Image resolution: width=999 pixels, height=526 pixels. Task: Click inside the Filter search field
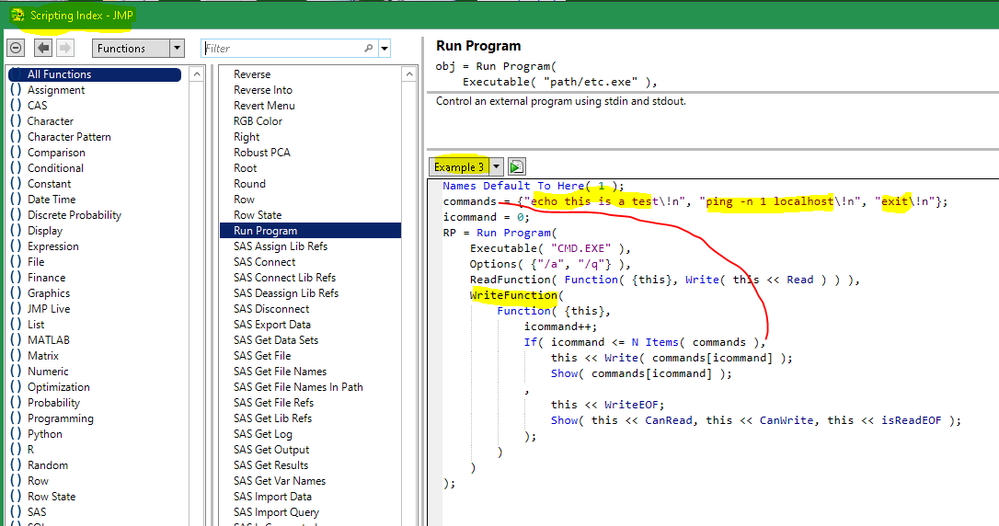(280, 48)
